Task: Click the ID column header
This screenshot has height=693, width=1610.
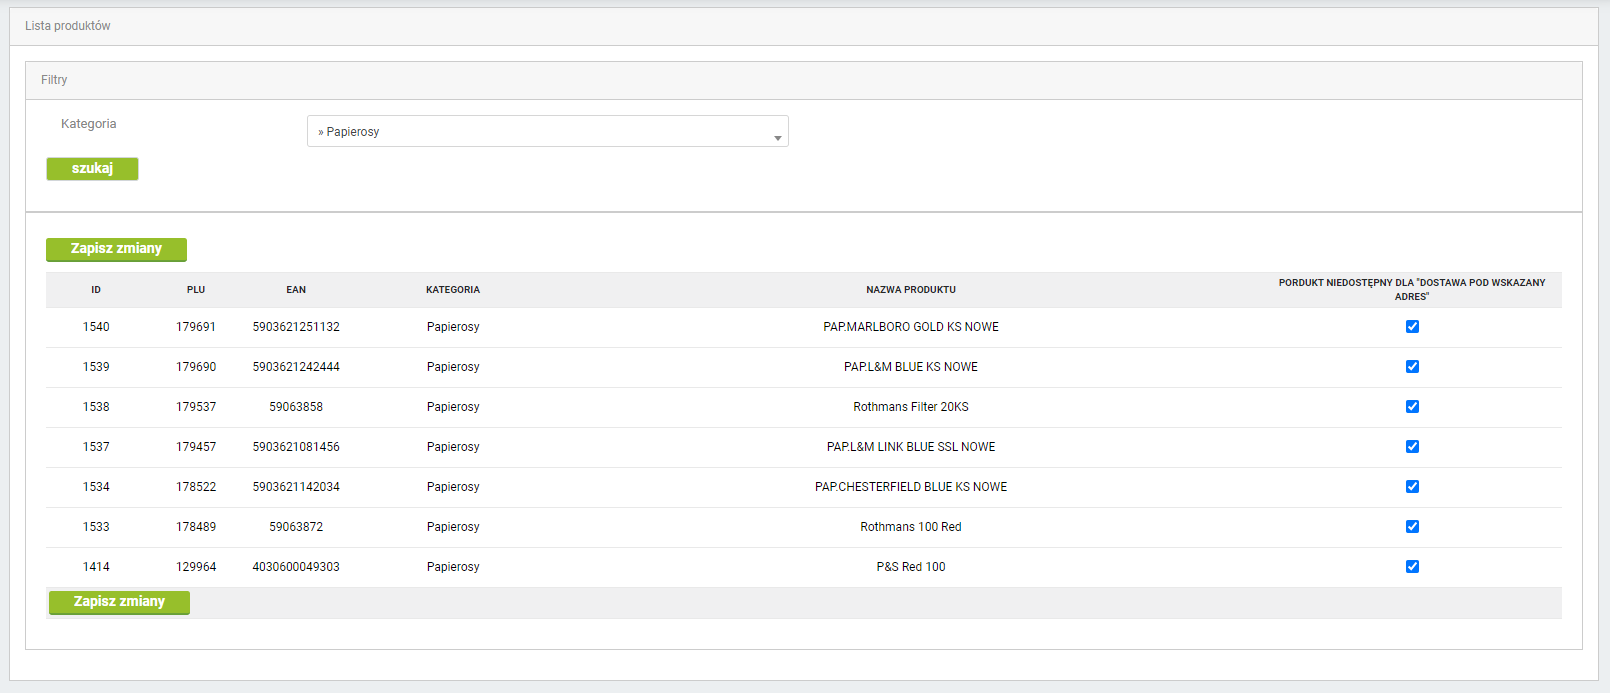Action: tap(96, 290)
